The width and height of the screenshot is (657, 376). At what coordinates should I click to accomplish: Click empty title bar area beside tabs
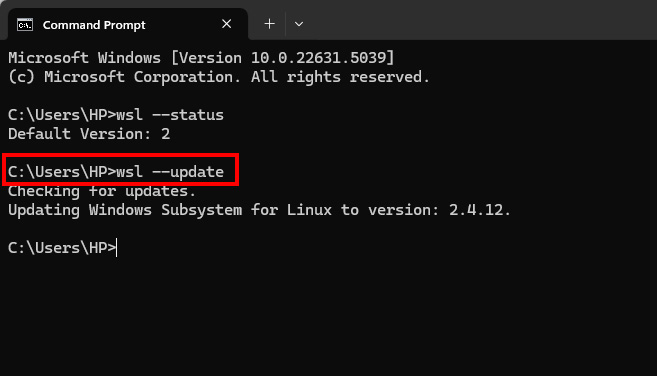pos(482,20)
